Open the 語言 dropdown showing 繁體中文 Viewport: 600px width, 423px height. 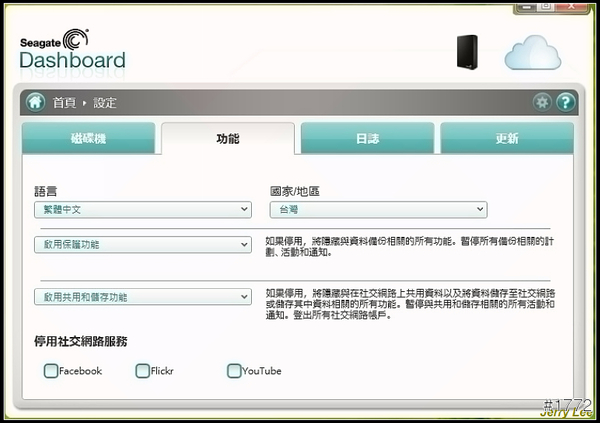tap(143, 210)
